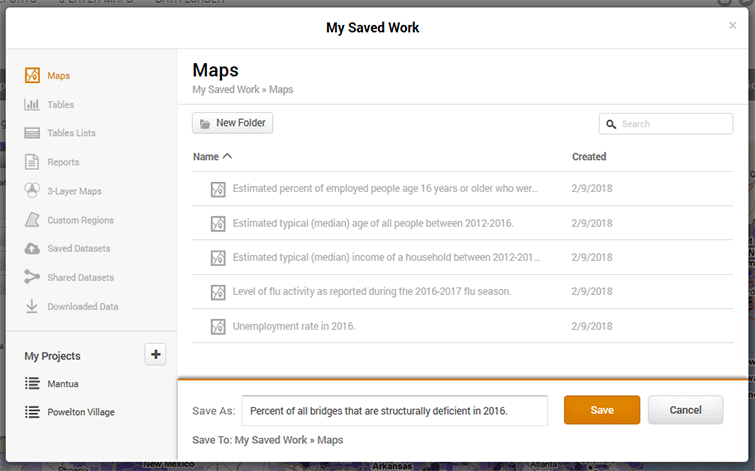This screenshot has width=755, height=471.
Task: Open Custom Regions section
Action: [x=80, y=220]
